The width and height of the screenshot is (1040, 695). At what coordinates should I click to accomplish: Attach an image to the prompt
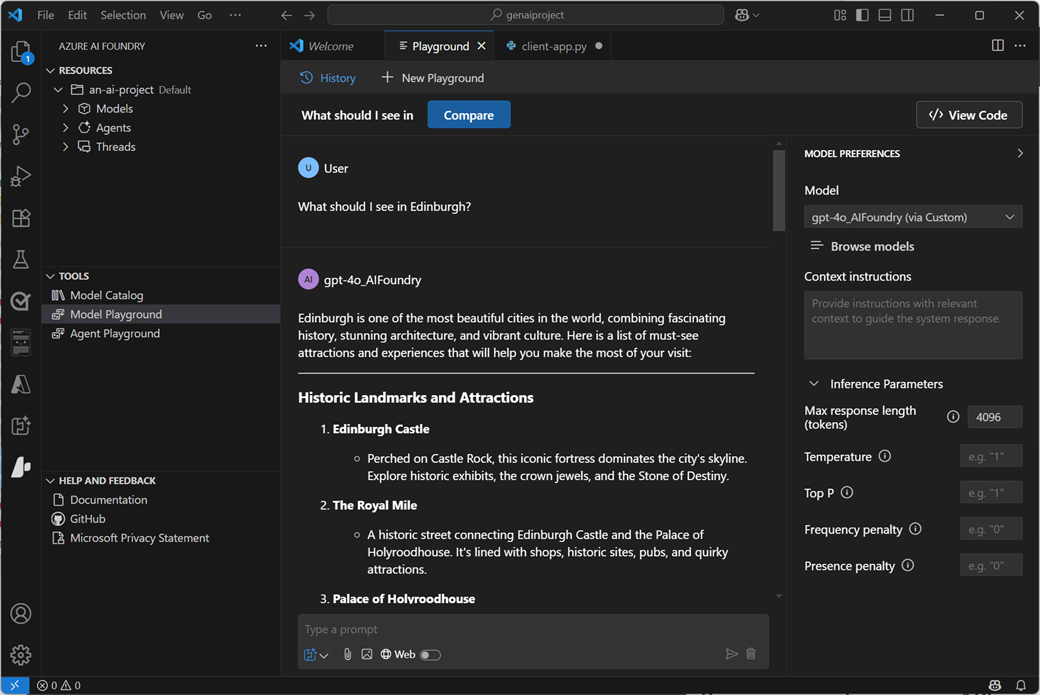(366, 653)
